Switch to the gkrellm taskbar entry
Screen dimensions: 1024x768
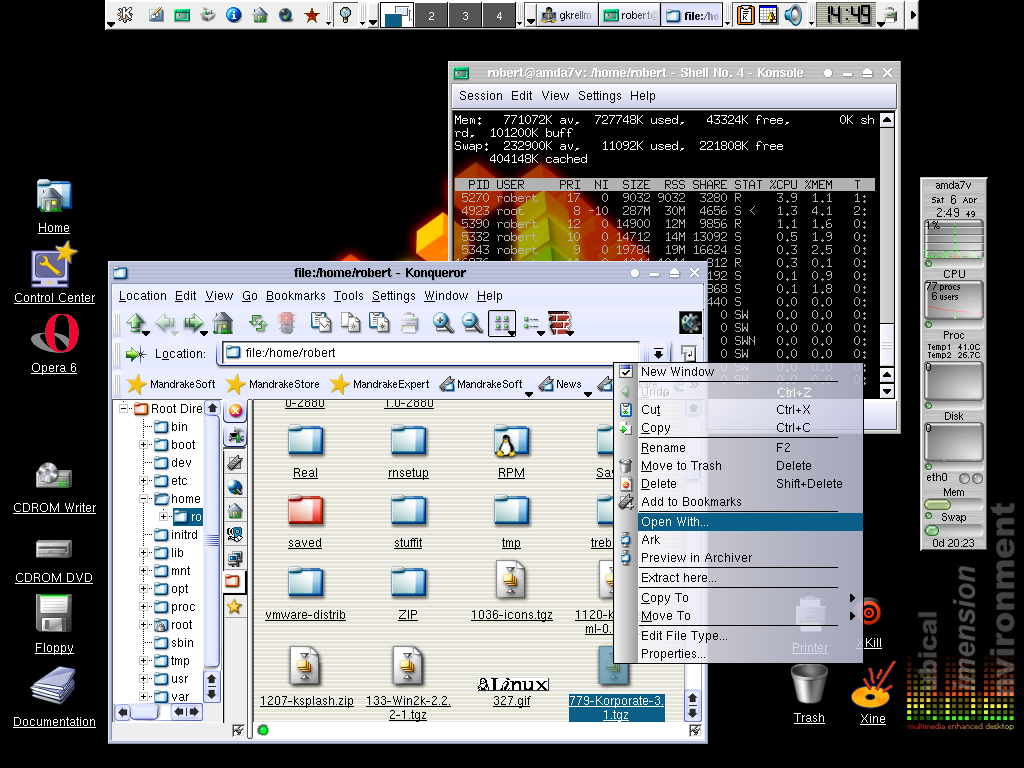coord(568,15)
